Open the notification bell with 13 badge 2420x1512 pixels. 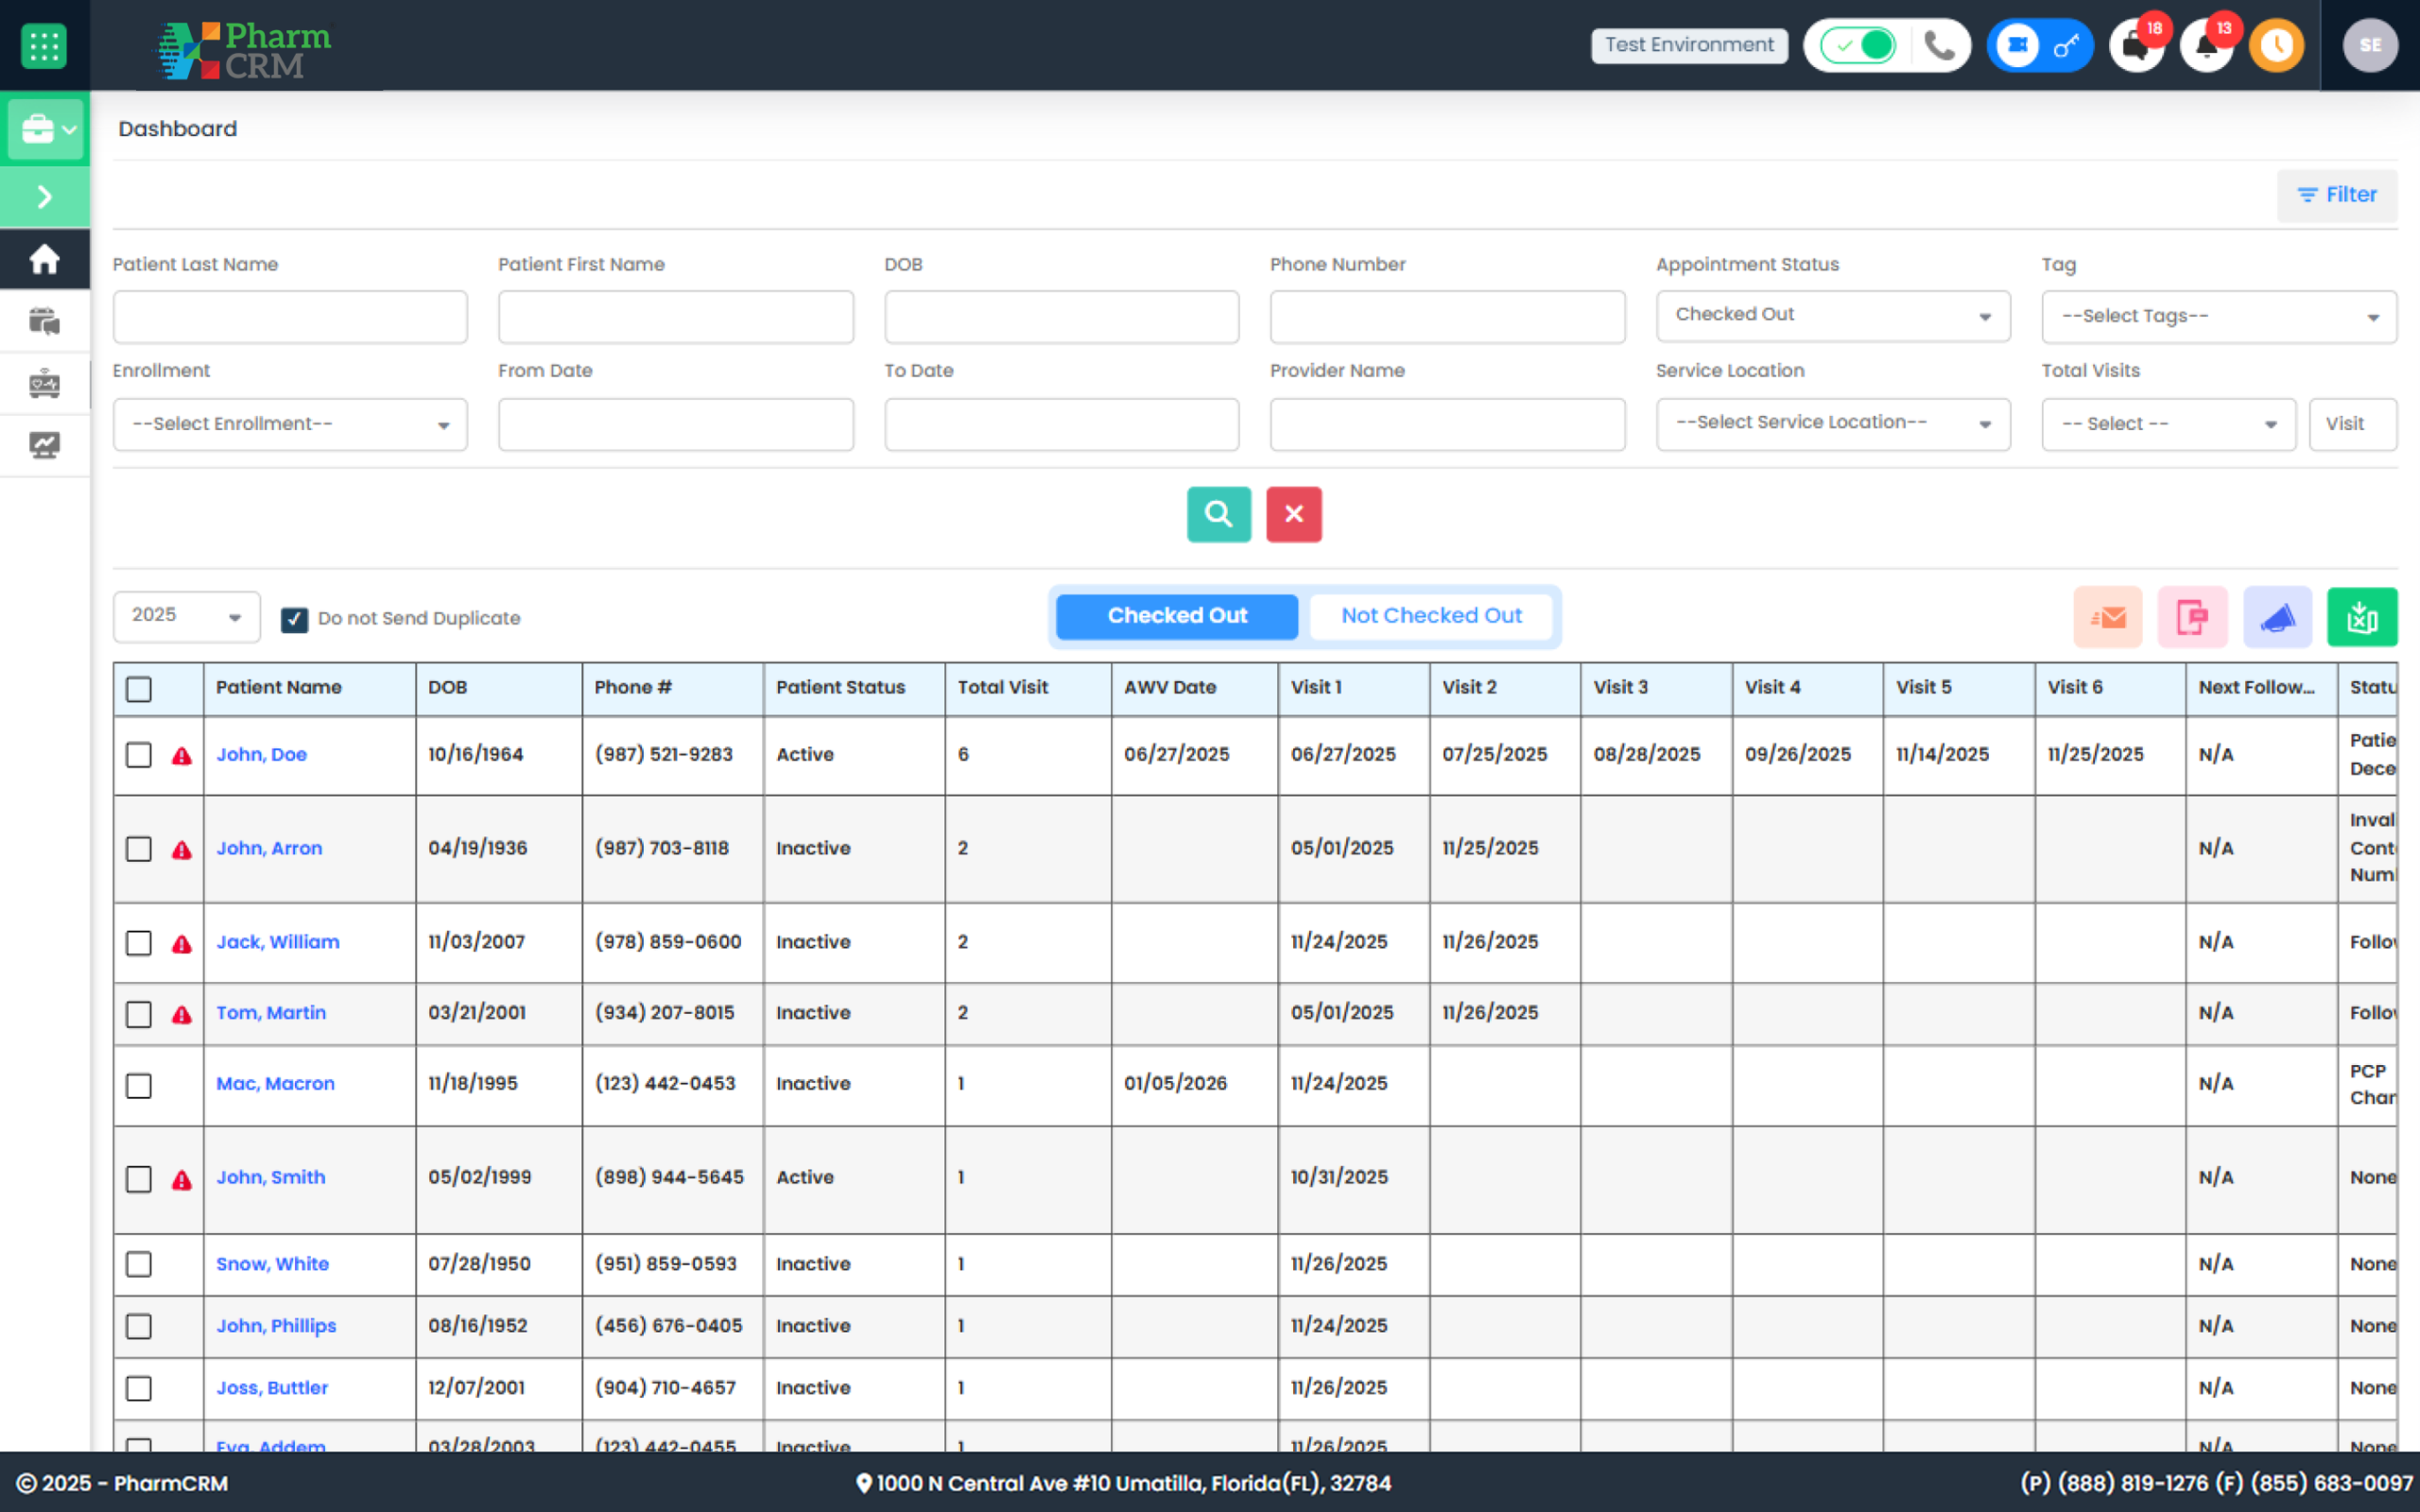coord(2206,46)
